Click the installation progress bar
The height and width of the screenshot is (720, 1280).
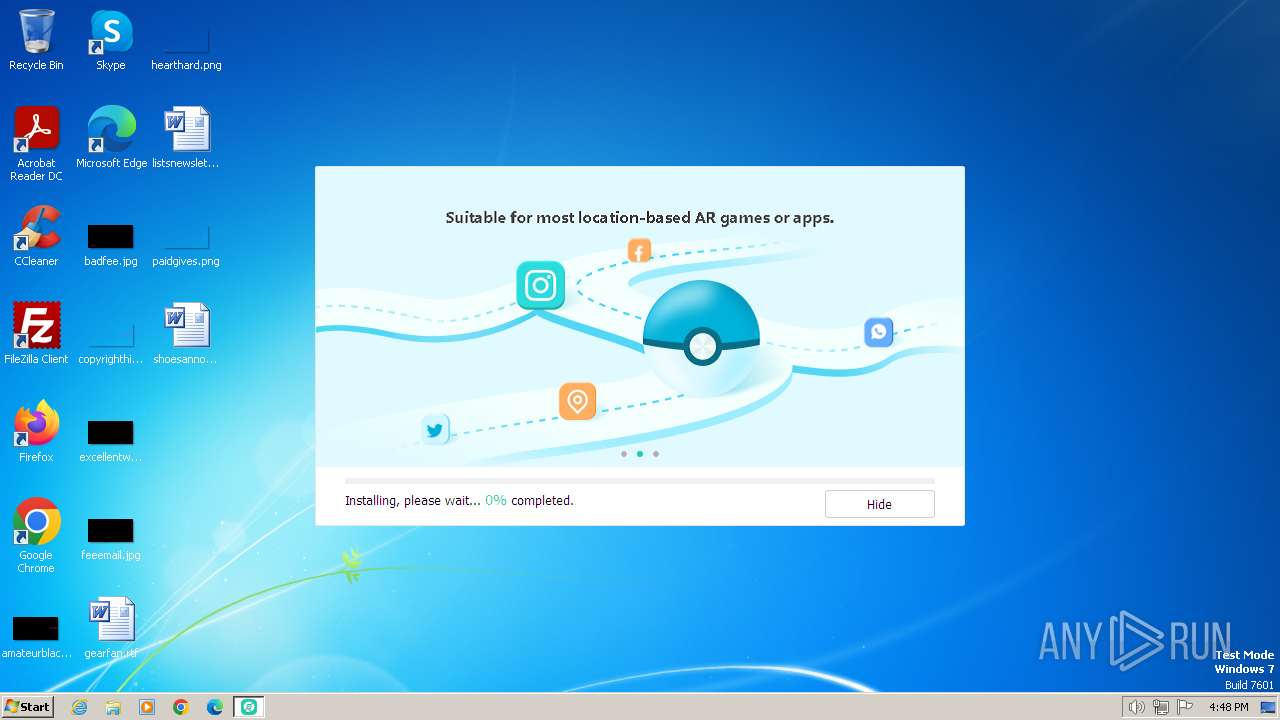pos(640,481)
